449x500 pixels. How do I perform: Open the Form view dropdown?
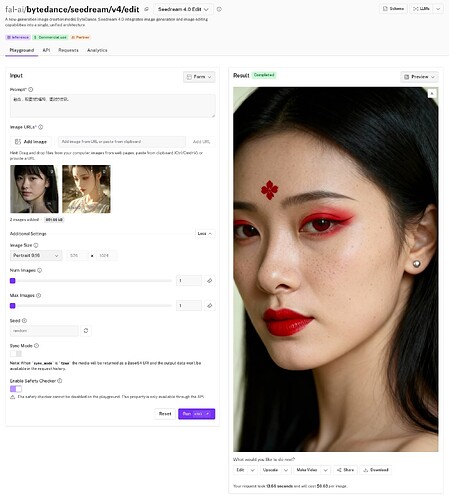[199, 77]
